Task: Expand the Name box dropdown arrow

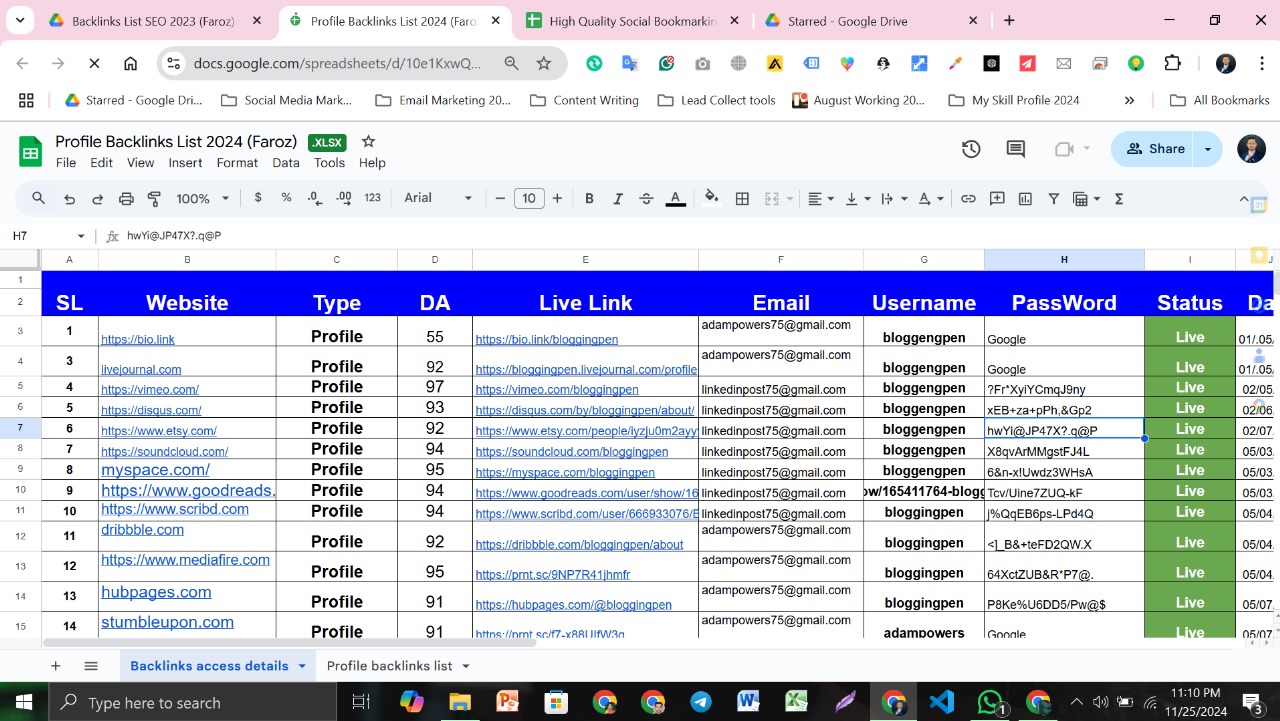Action: pyautogui.click(x=81, y=236)
